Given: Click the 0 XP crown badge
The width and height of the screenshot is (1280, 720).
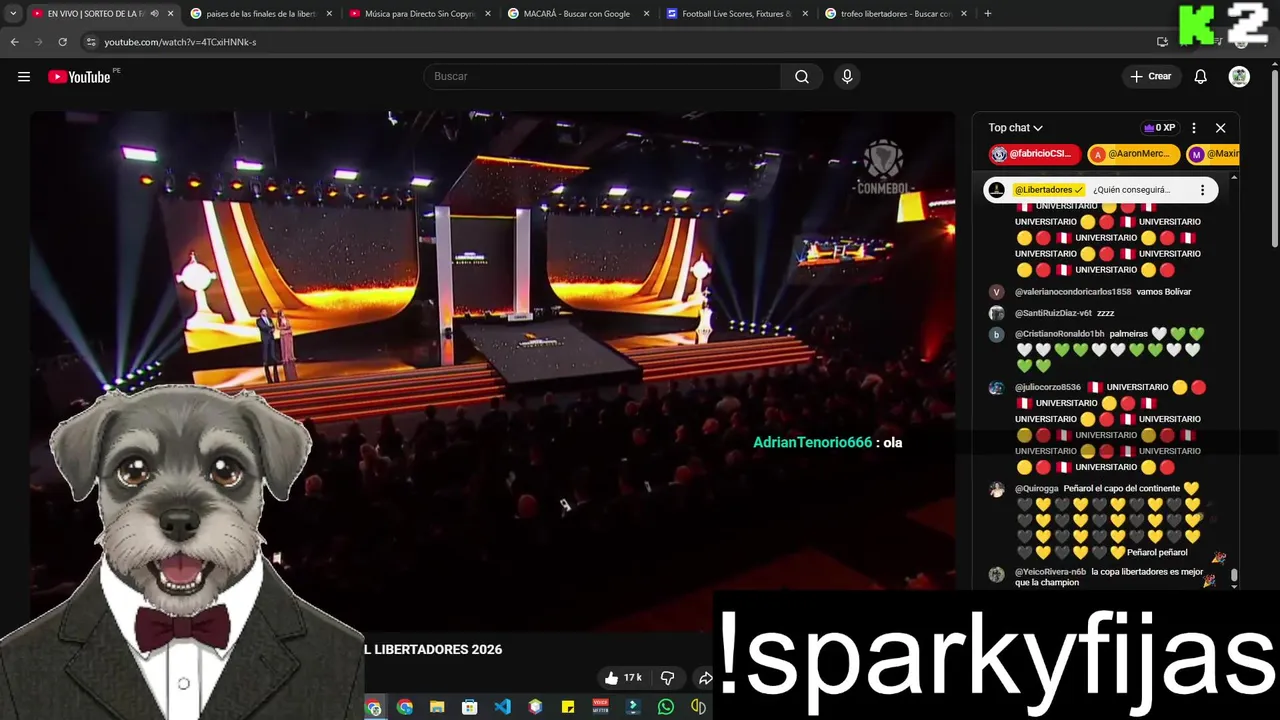Looking at the screenshot, I should coord(1159,128).
